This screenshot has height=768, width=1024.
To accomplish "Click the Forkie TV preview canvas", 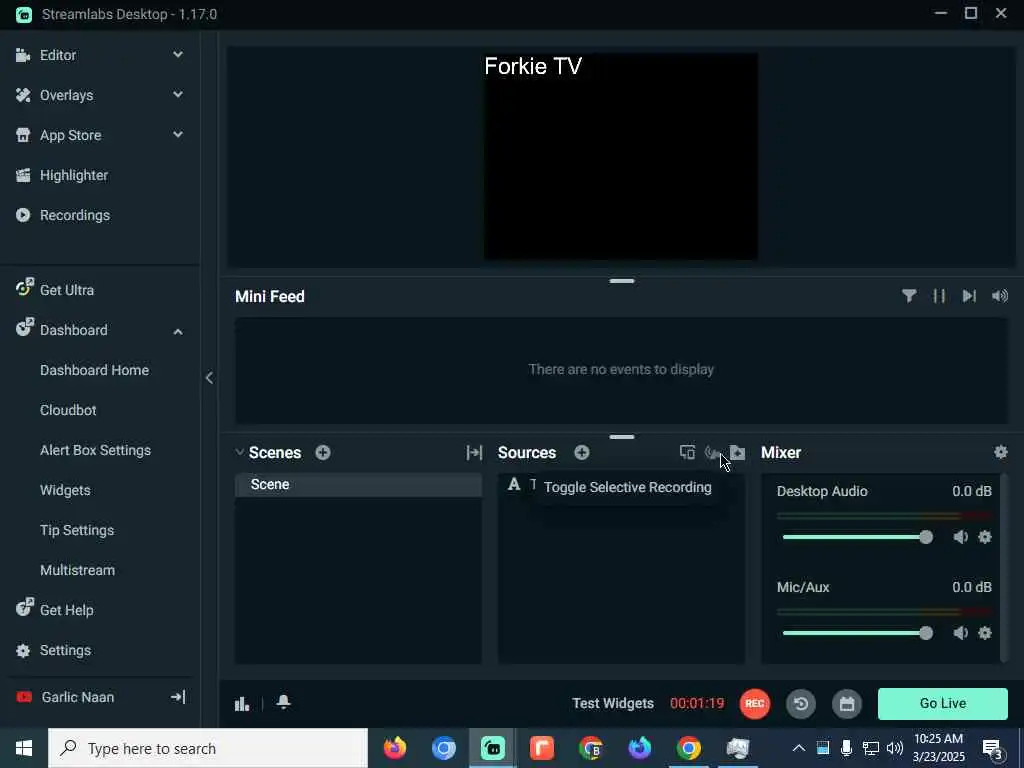I will (x=620, y=157).
